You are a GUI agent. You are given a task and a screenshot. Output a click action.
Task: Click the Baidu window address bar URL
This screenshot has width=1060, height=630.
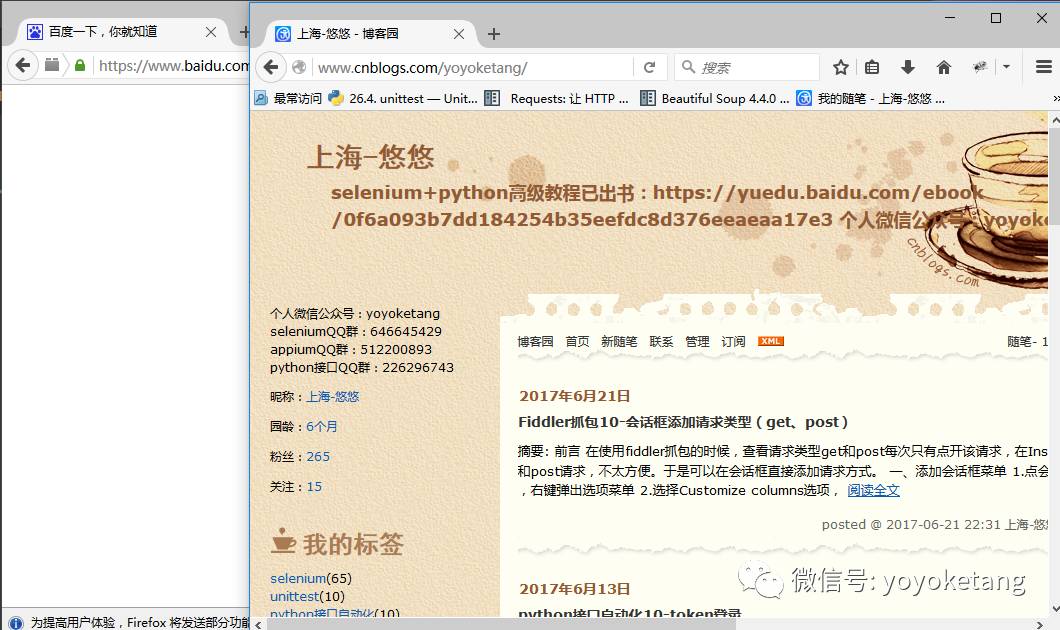(x=174, y=66)
